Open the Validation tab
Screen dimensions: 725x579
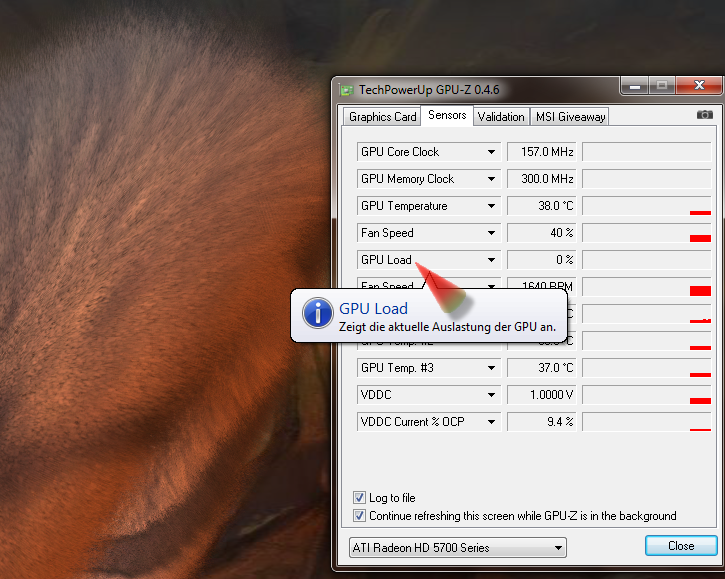tap(501, 117)
